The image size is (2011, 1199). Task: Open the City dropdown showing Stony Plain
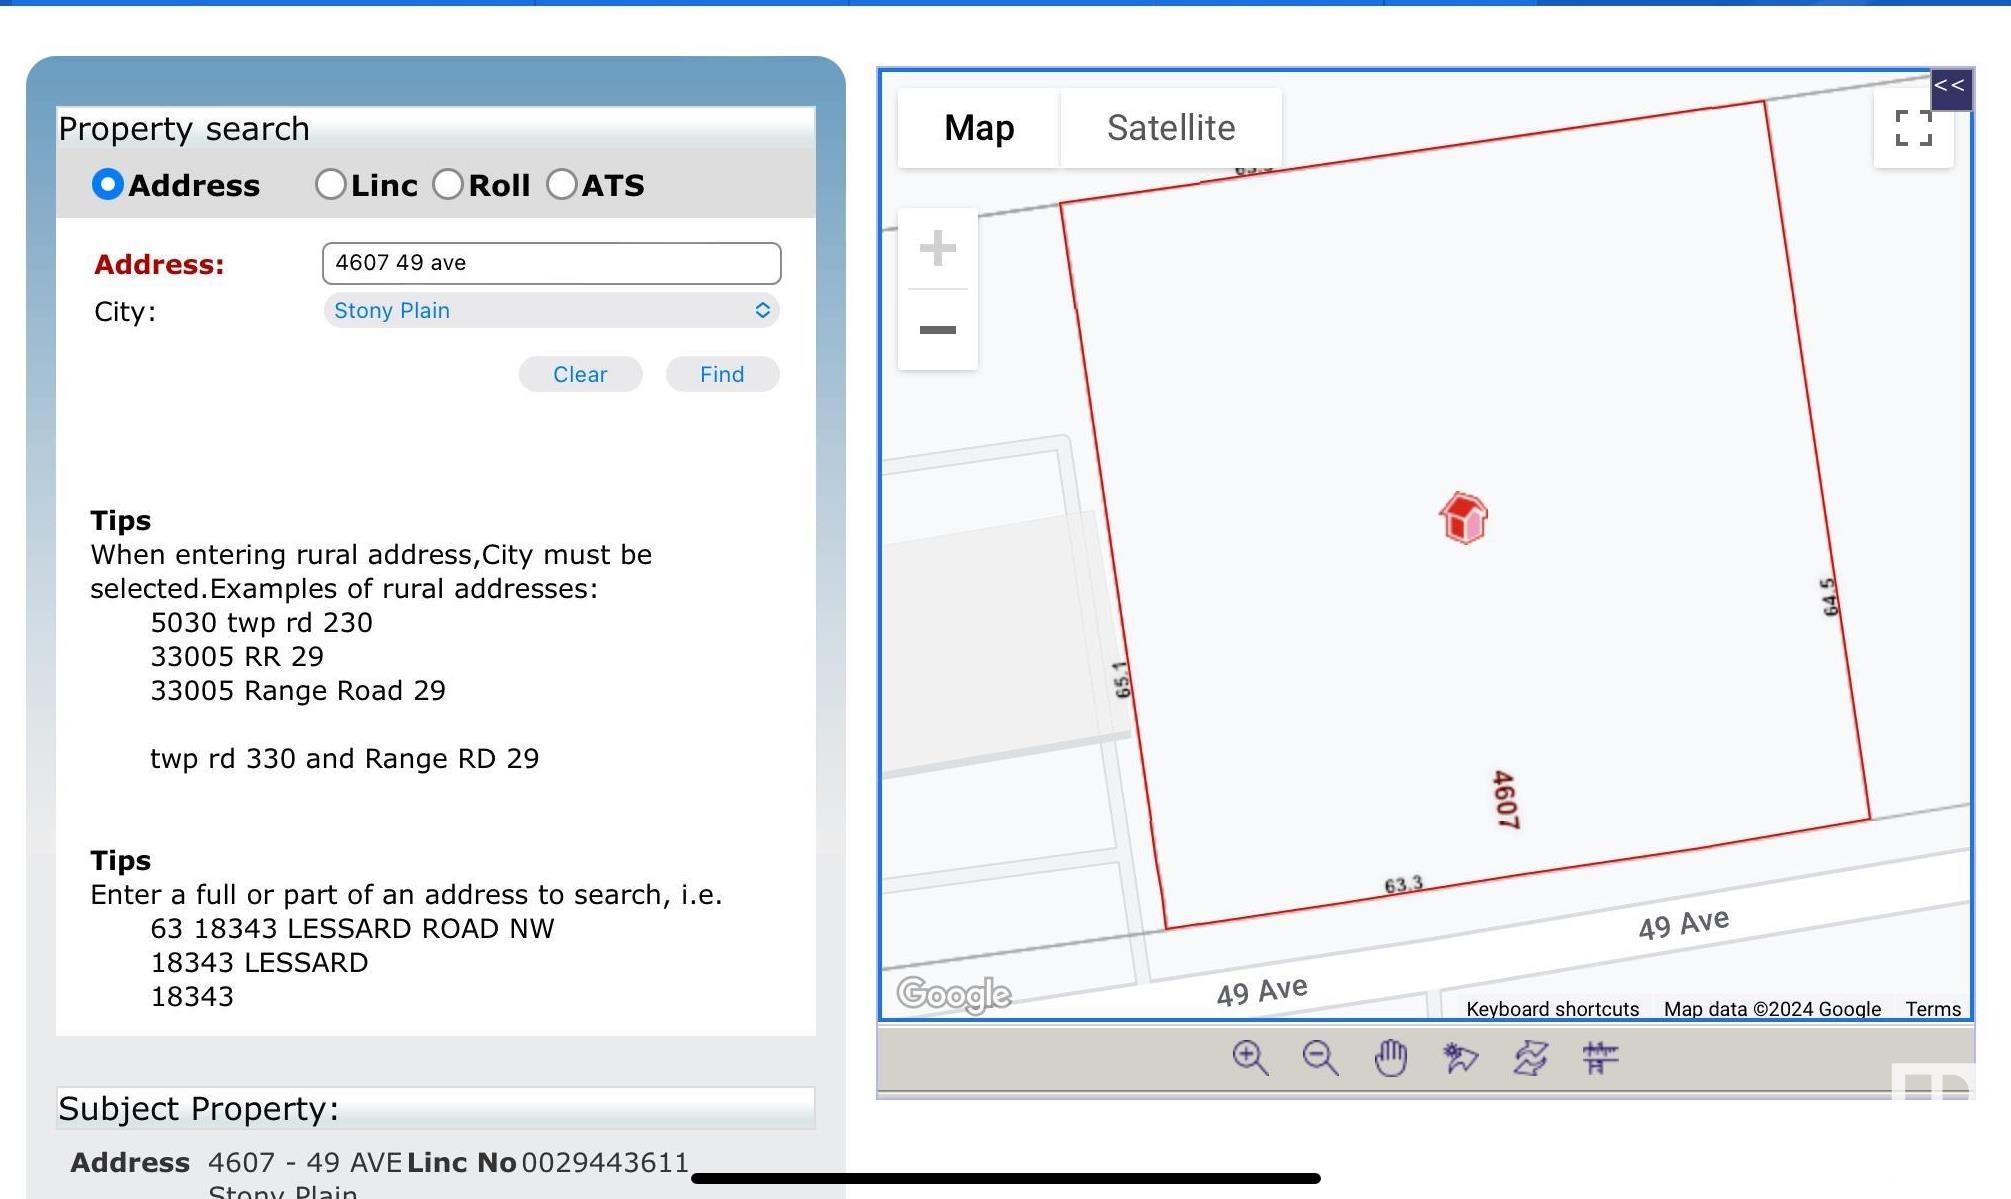(551, 310)
